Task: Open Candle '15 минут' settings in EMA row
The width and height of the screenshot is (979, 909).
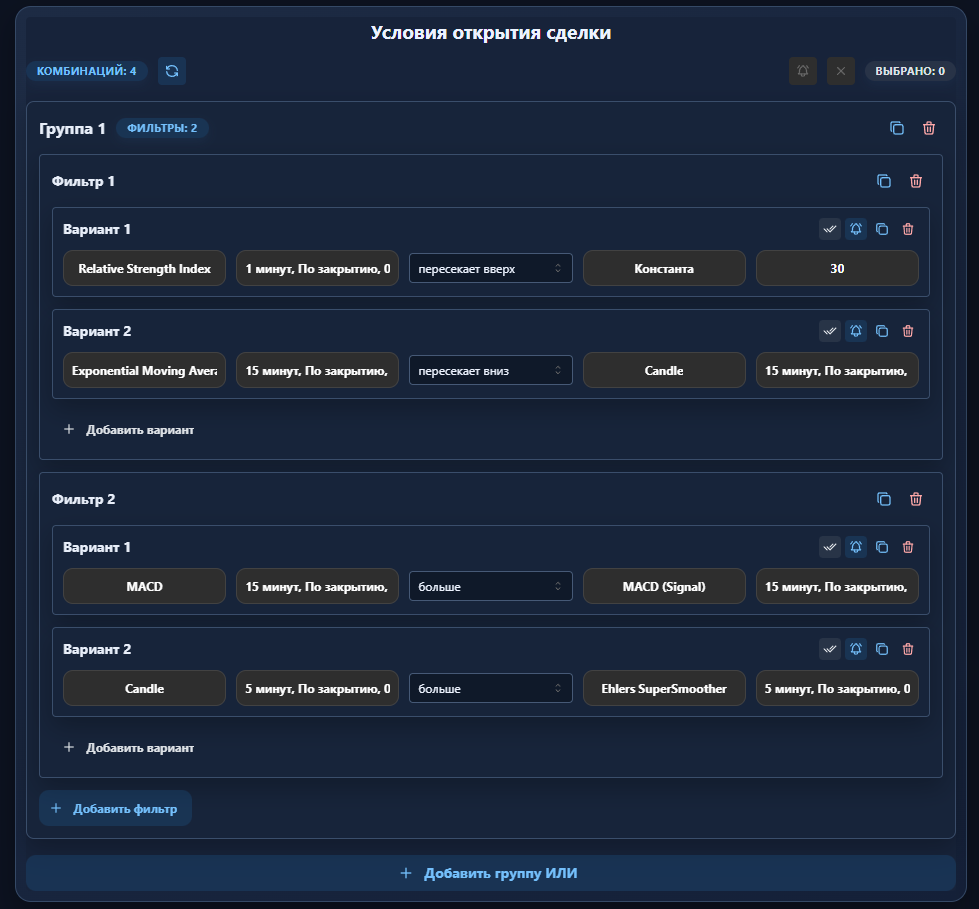Action: click(x=837, y=370)
